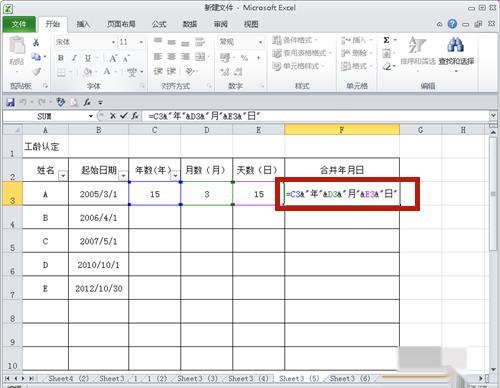500x388 pixels.
Task: Click the Insert Function fx icon
Action: click(135, 116)
